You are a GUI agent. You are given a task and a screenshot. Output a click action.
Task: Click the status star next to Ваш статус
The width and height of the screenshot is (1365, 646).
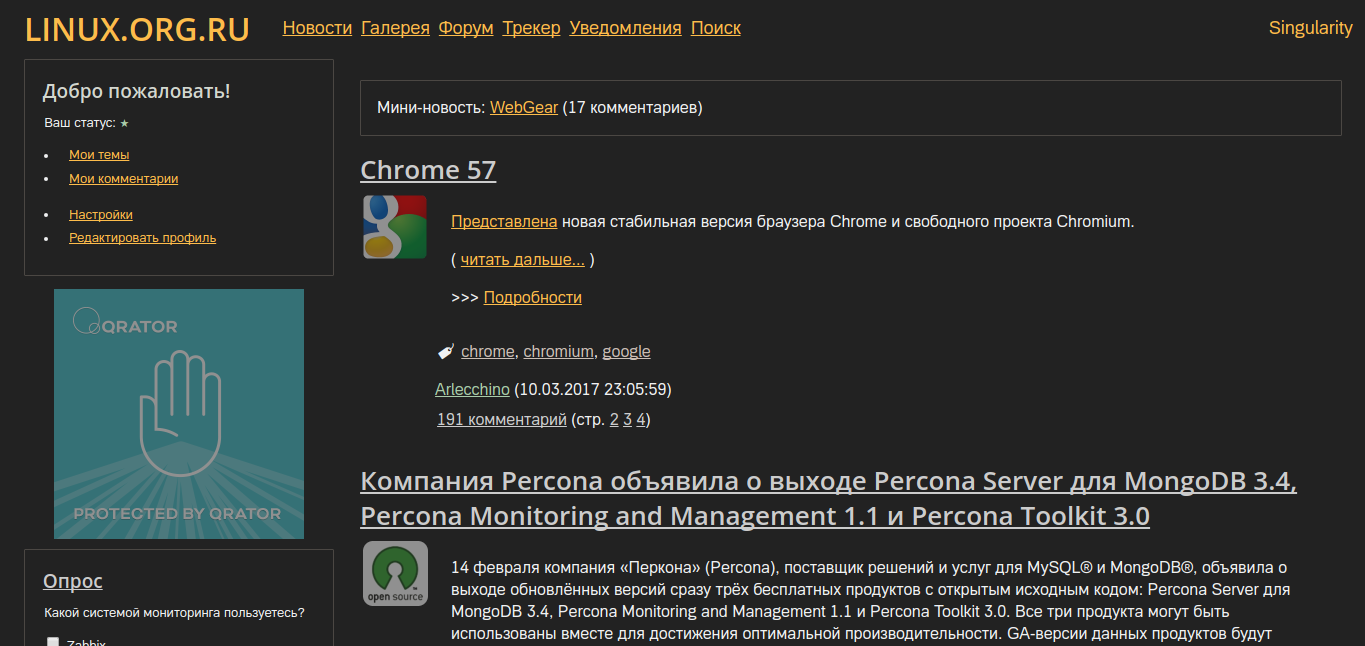tap(124, 124)
